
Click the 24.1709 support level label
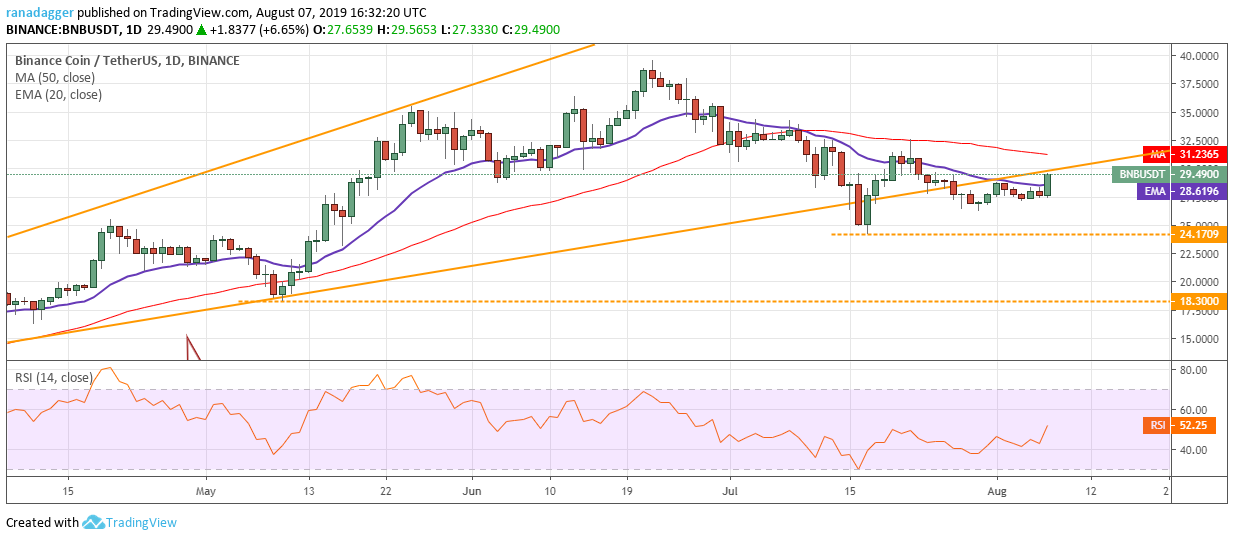1199,234
